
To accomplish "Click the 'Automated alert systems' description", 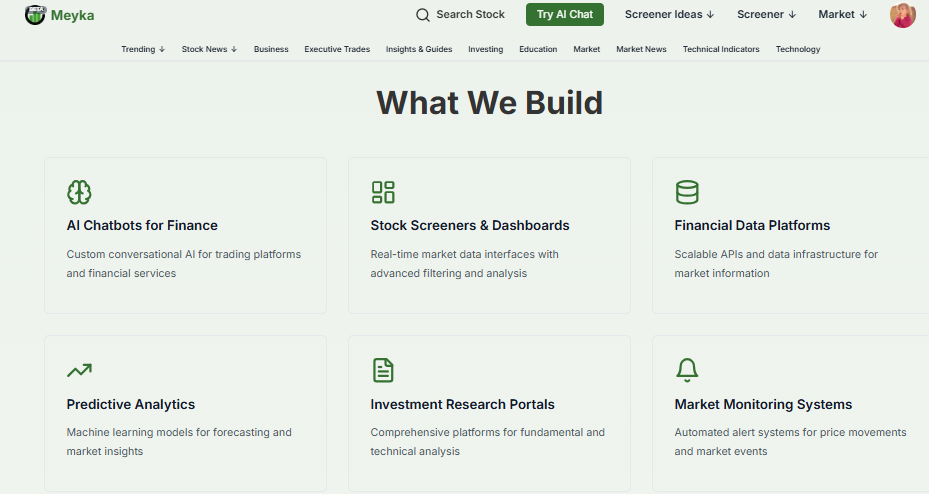I will [790, 442].
